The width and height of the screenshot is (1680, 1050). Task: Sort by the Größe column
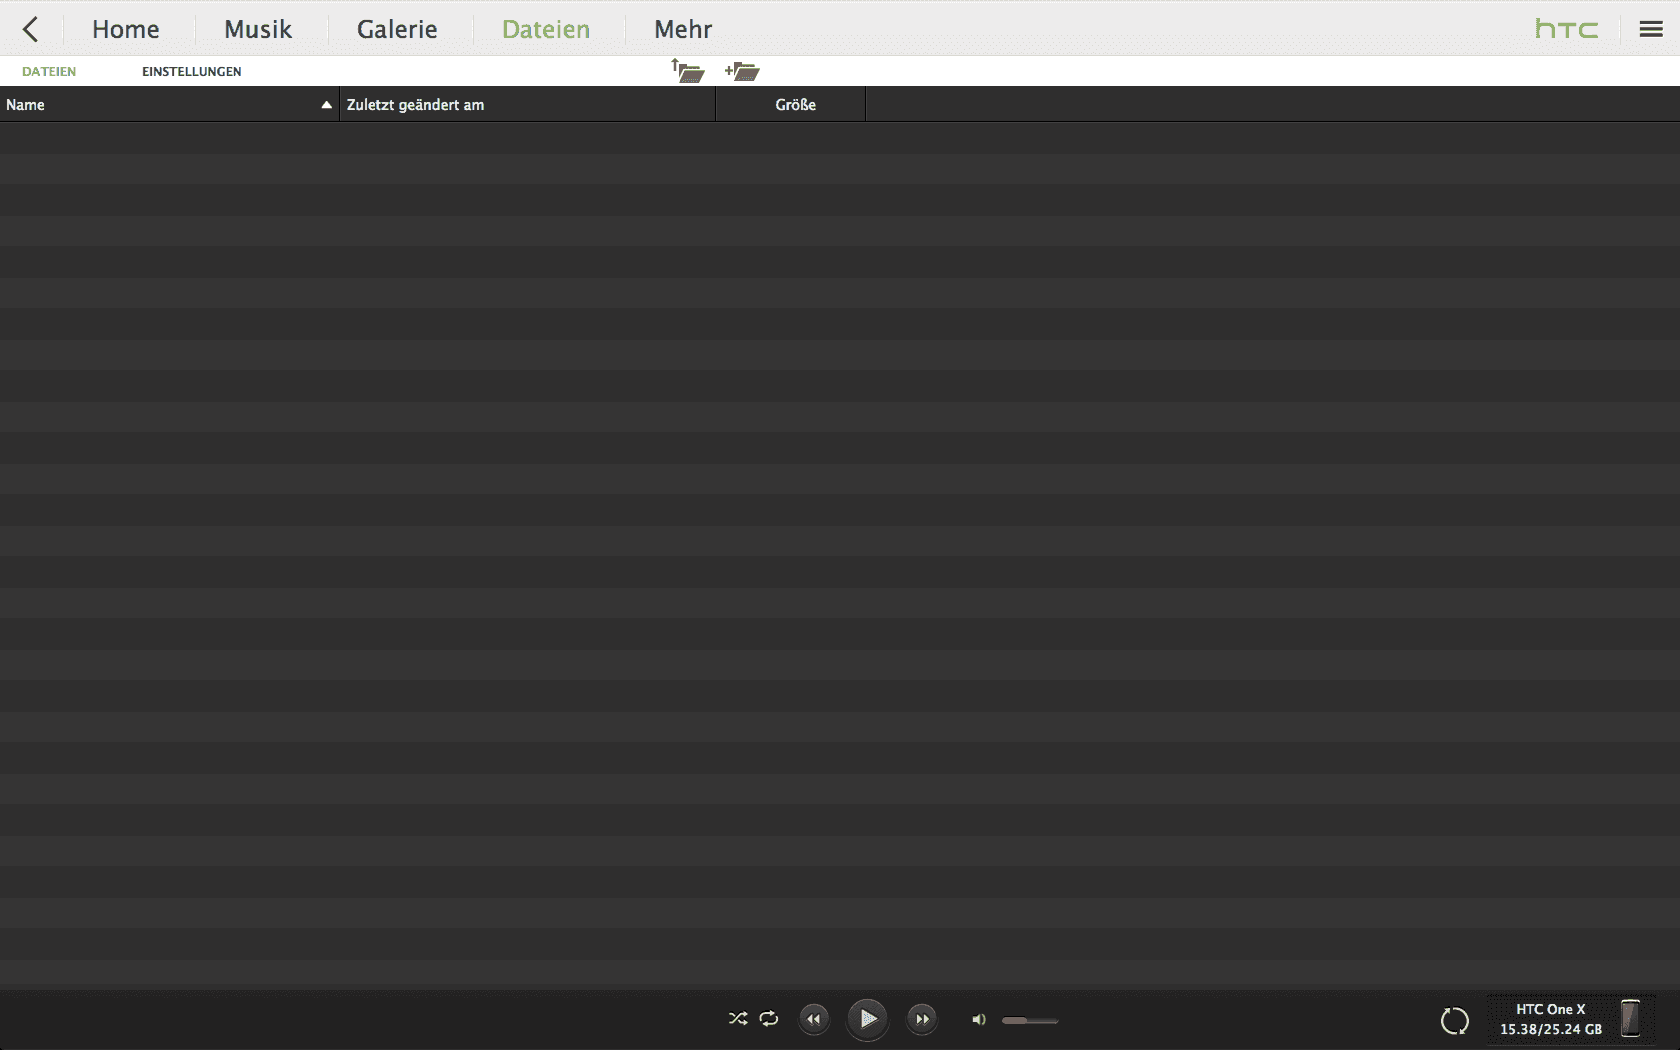coord(791,104)
